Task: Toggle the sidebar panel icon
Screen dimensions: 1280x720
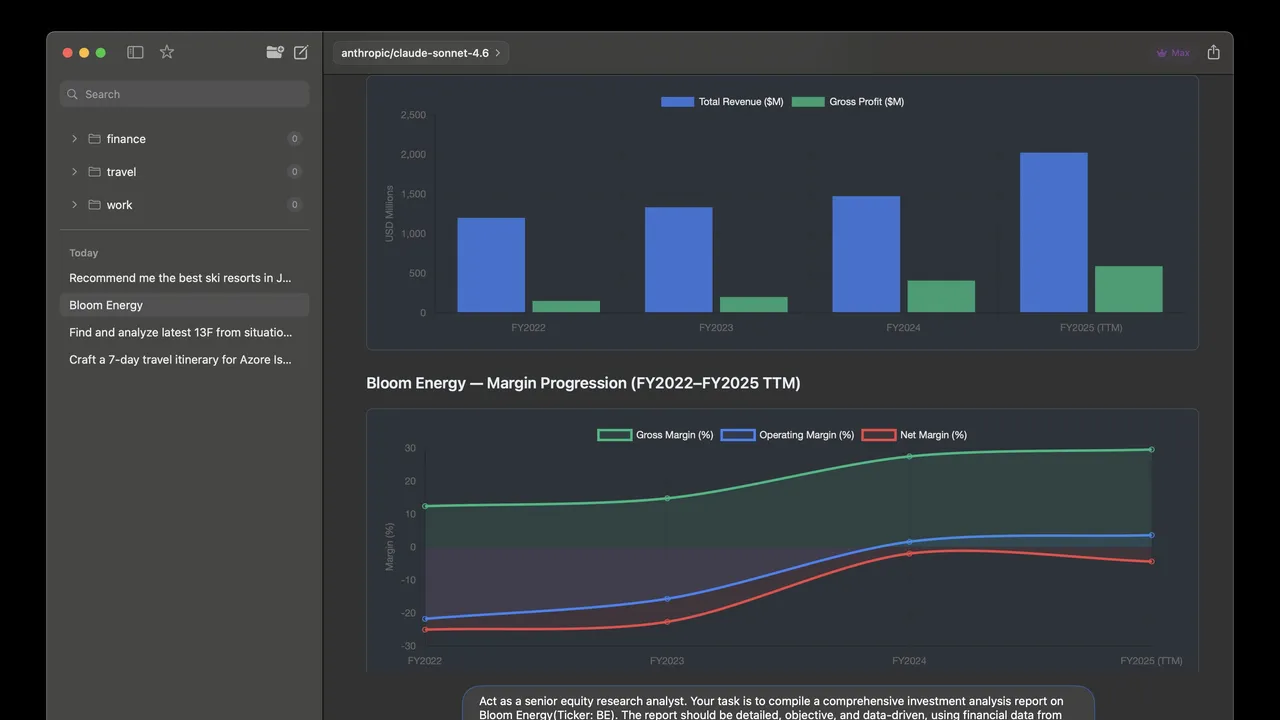Action: pos(135,52)
